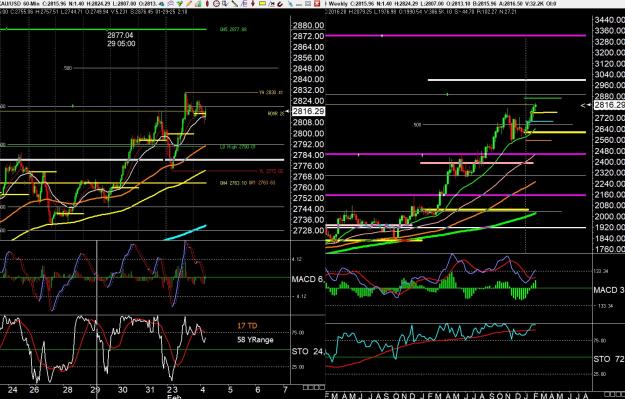The height and width of the screenshot is (399, 625).
Task: Select the yellow rectangle drawing tool
Action: [x=262, y=4]
